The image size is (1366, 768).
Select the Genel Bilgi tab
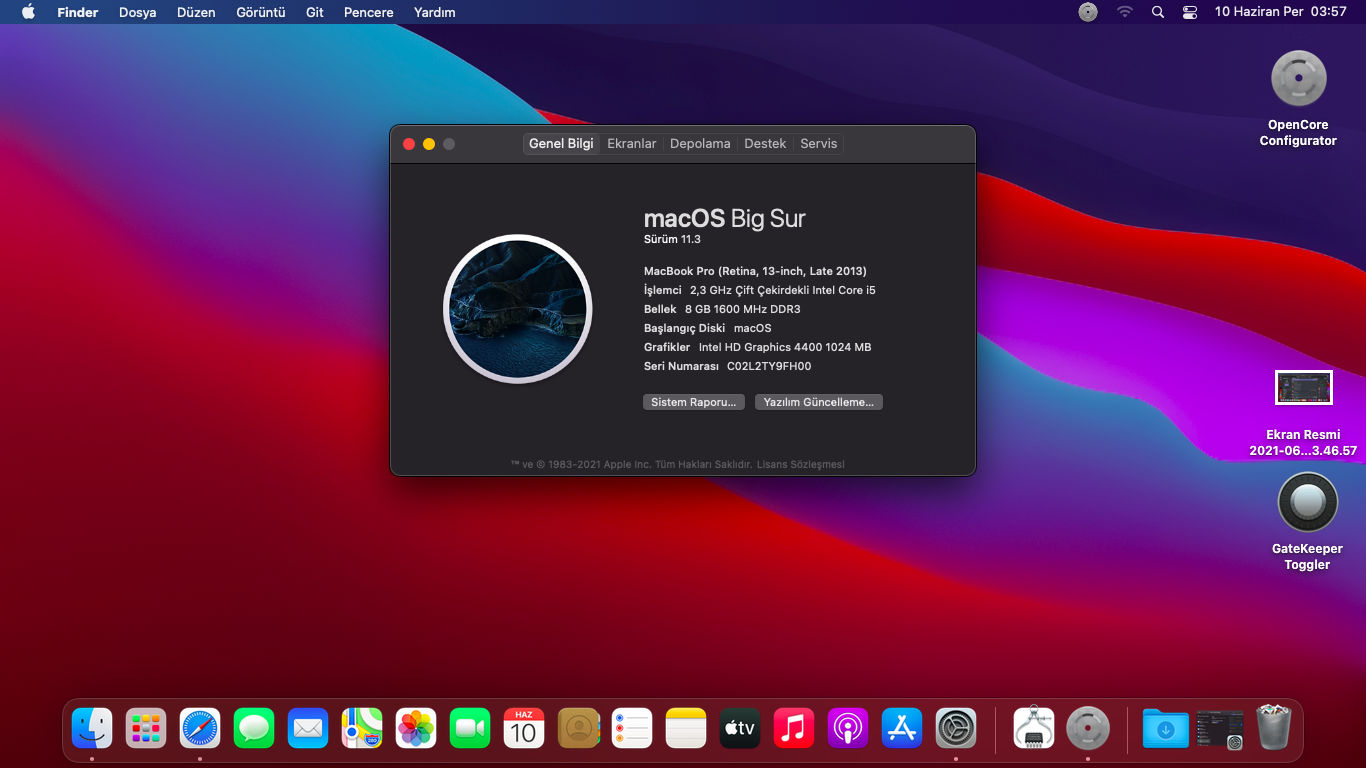click(561, 144)
